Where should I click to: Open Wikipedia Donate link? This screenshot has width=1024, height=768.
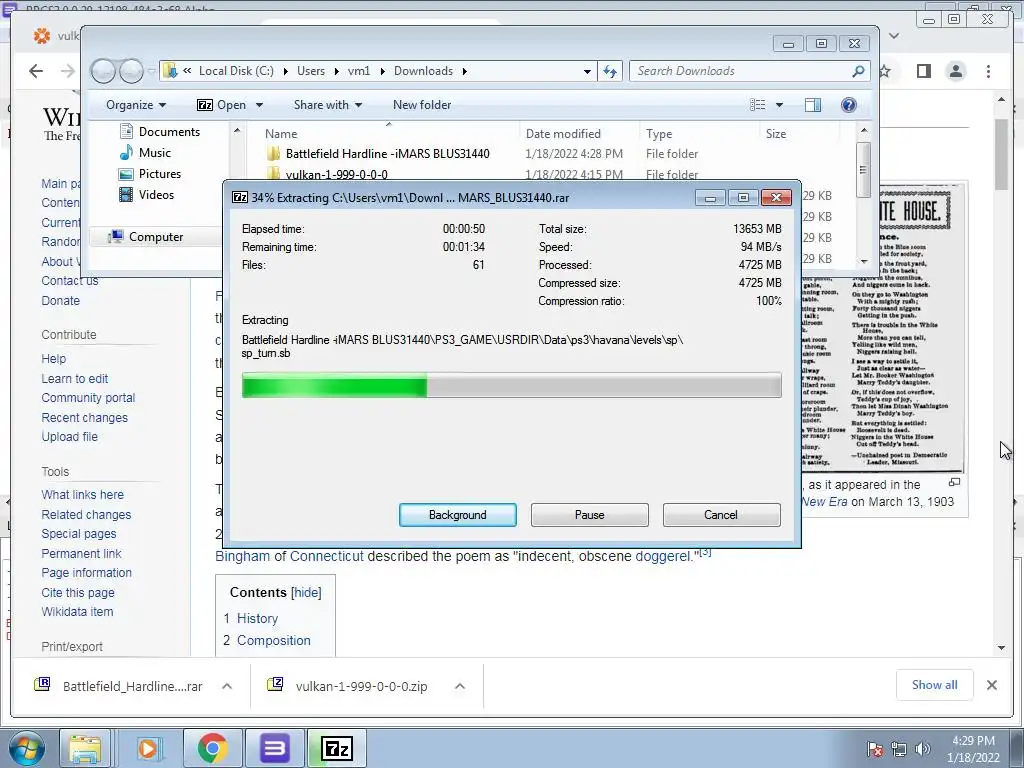[x=61, y=300]
